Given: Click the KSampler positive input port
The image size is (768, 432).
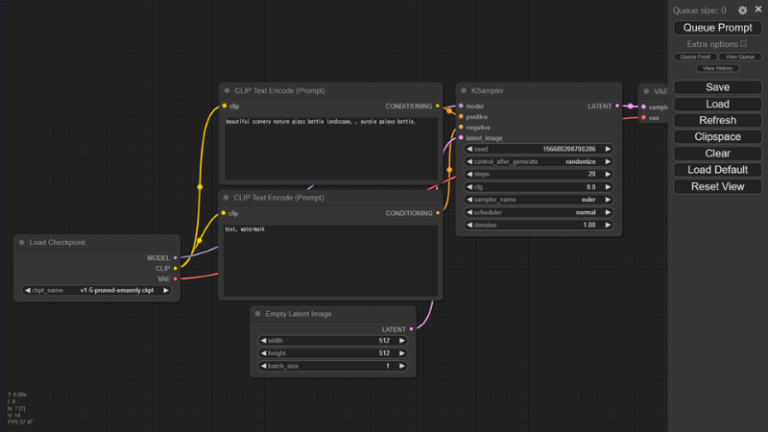Looking at the screenshot, I should pos(461,117).
